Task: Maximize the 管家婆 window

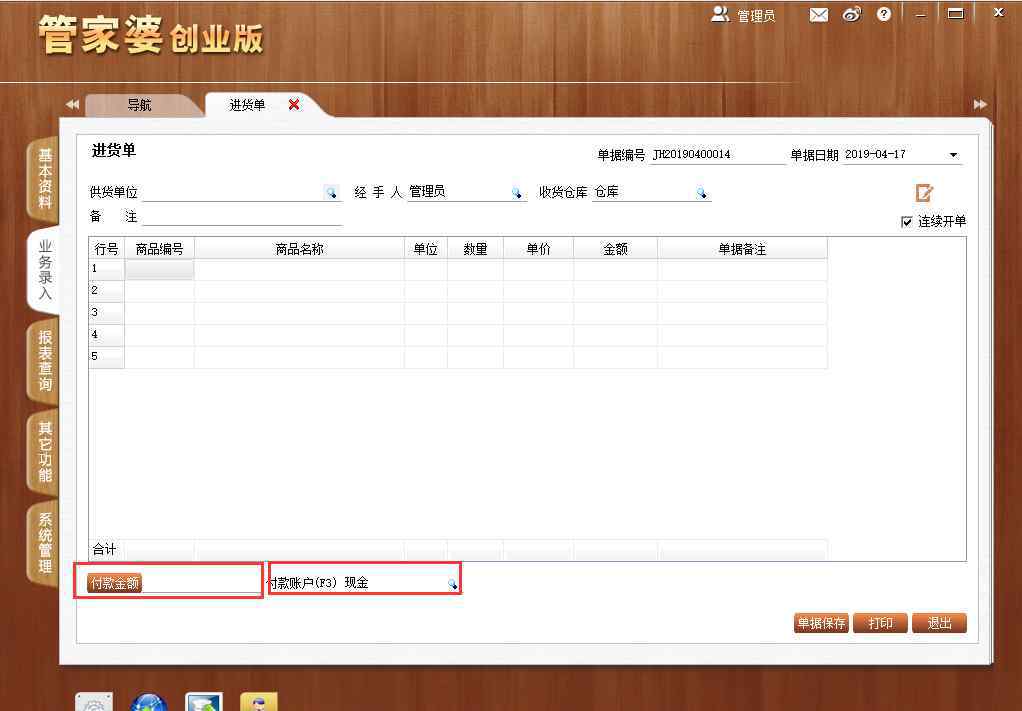Action: (x=956, y=14)
